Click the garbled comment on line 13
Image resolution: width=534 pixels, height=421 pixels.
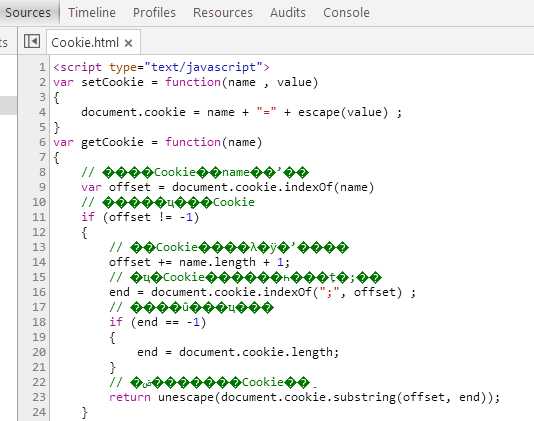229,247
